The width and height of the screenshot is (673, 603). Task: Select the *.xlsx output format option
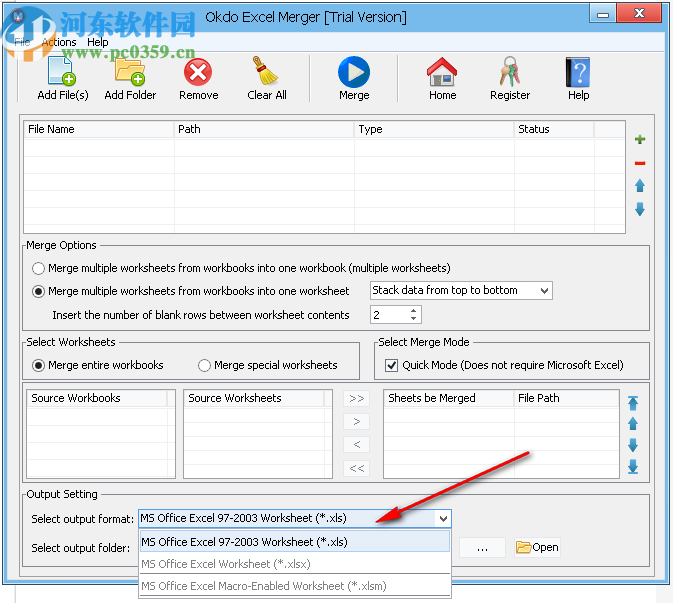[294, 564]
